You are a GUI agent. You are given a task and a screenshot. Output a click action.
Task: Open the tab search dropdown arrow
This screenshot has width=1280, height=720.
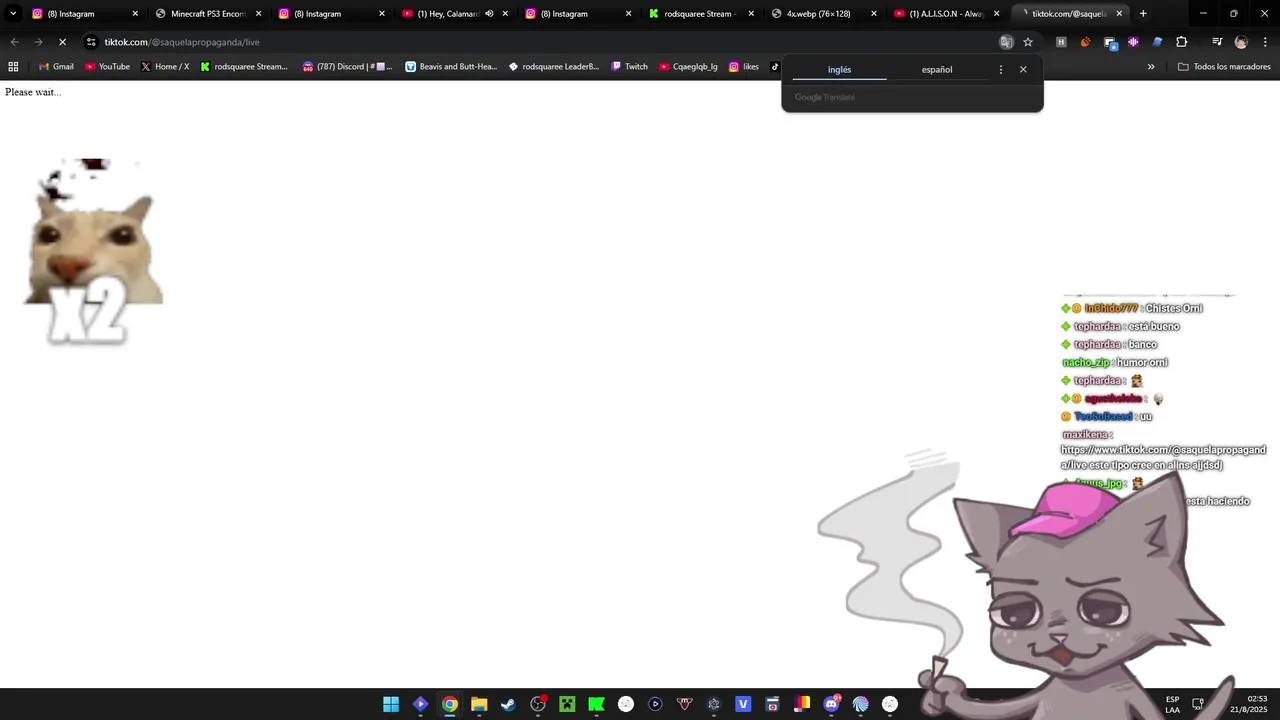click(x=13, y=14)
